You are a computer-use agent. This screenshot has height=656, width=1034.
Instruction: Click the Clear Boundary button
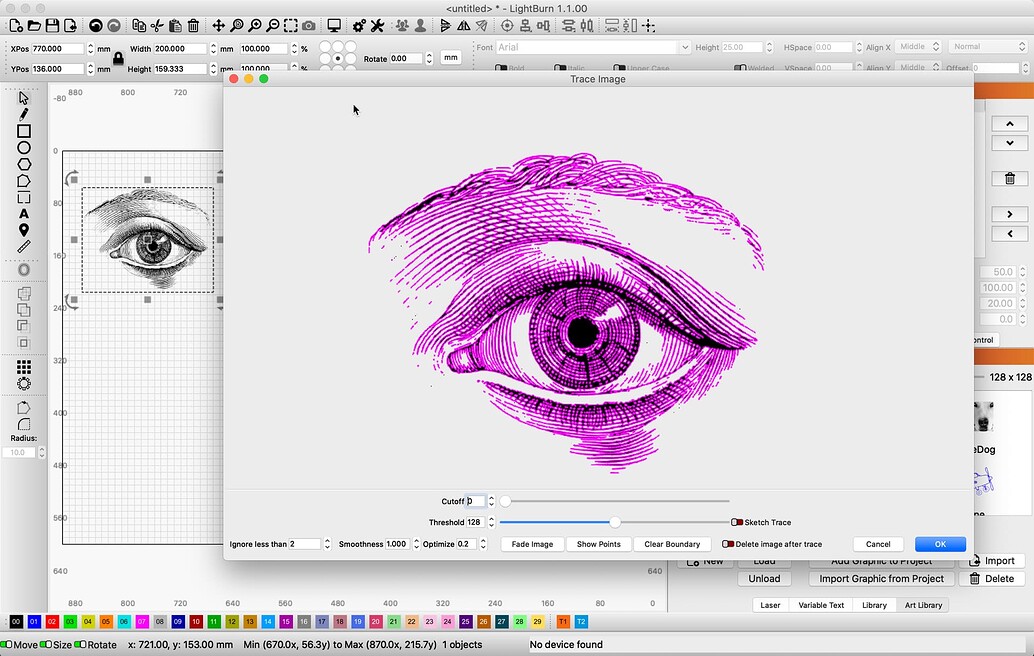672,544
